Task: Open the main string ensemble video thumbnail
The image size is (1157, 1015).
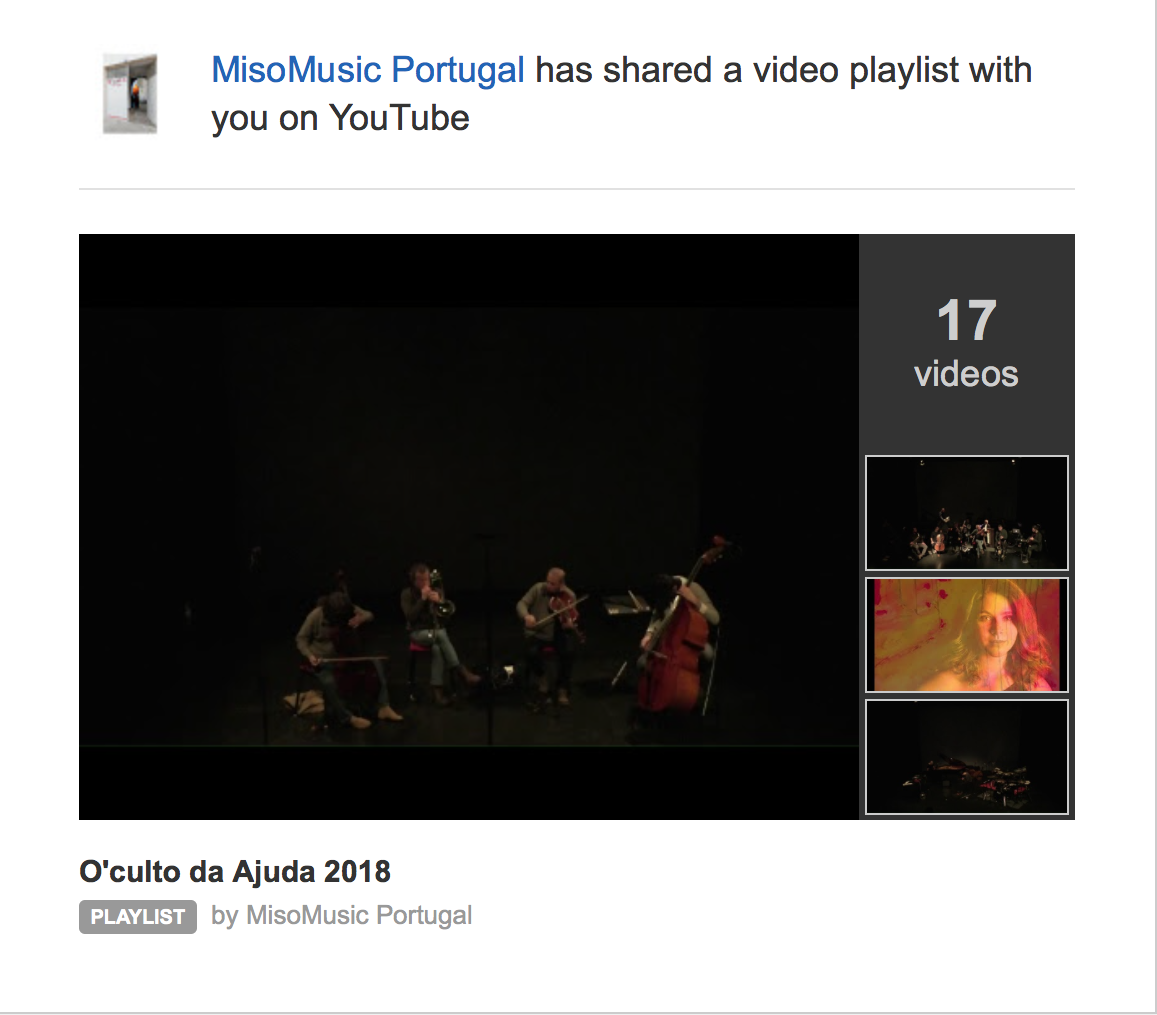Action: (x=469, y=527)
